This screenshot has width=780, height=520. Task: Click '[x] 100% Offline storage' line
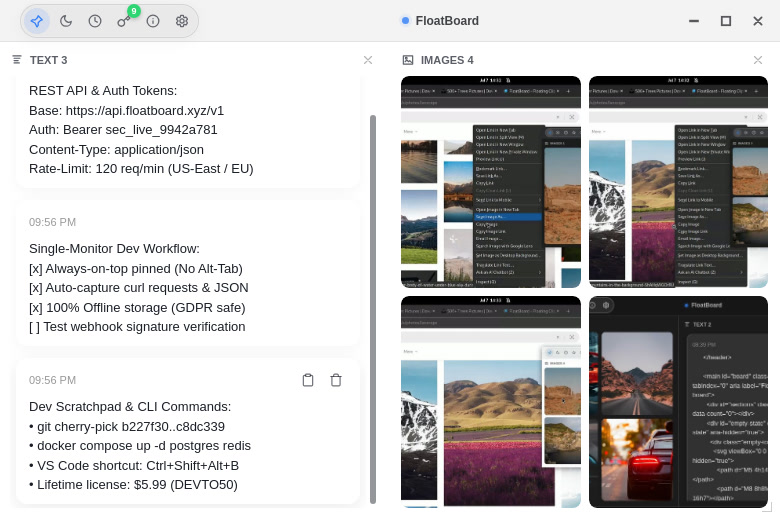(x=137, y=308)
